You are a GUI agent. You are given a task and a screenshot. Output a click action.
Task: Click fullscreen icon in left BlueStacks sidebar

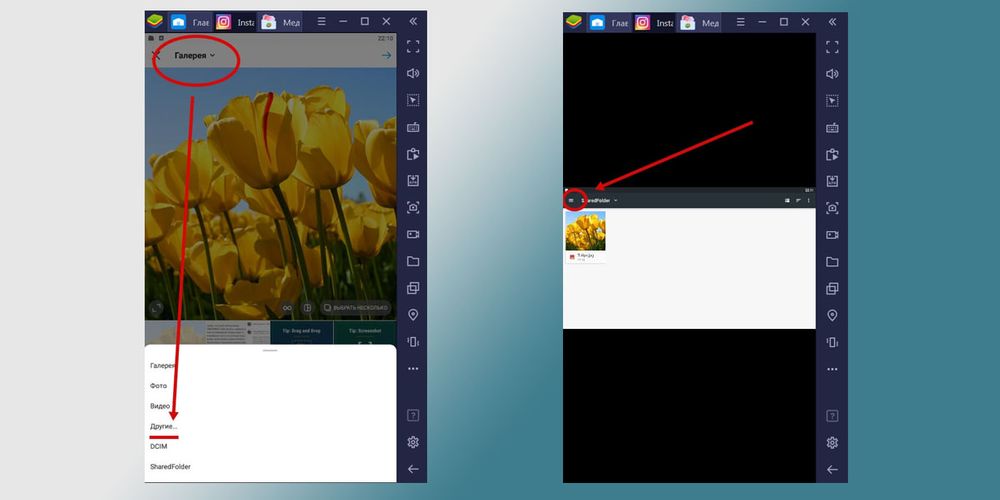coord(413,46)
